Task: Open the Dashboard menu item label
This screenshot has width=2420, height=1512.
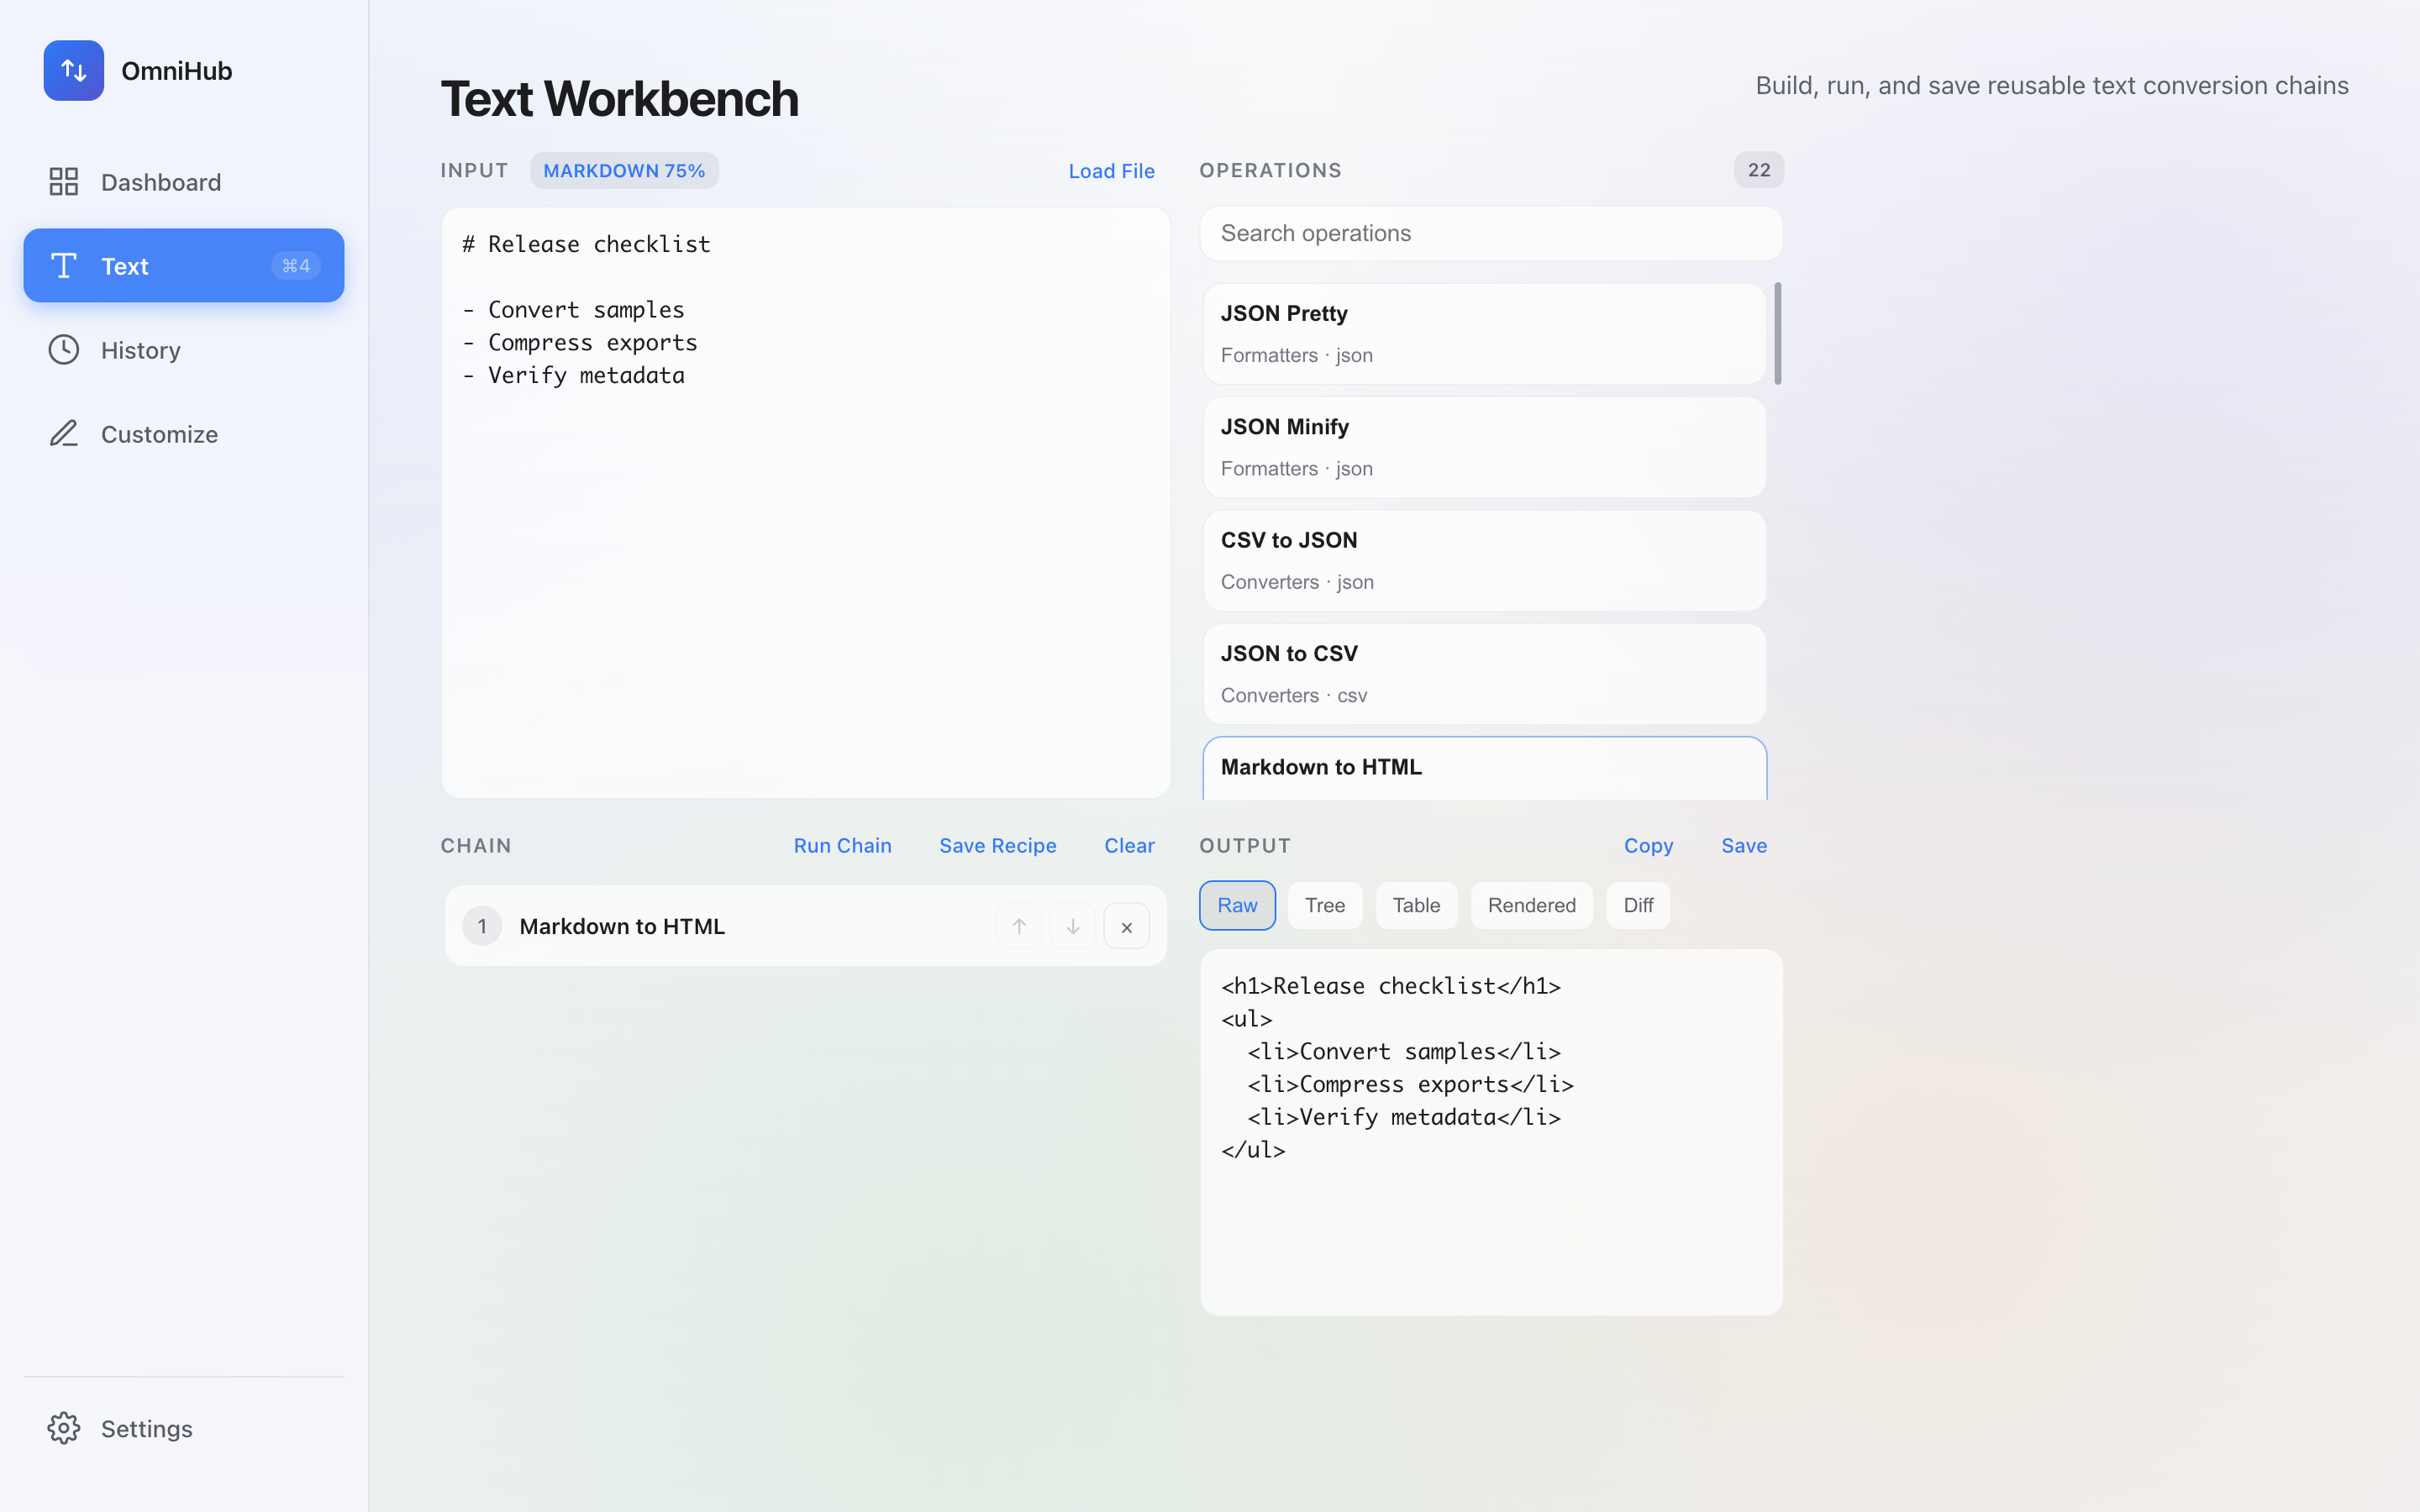Action: (x=161, y=182)
